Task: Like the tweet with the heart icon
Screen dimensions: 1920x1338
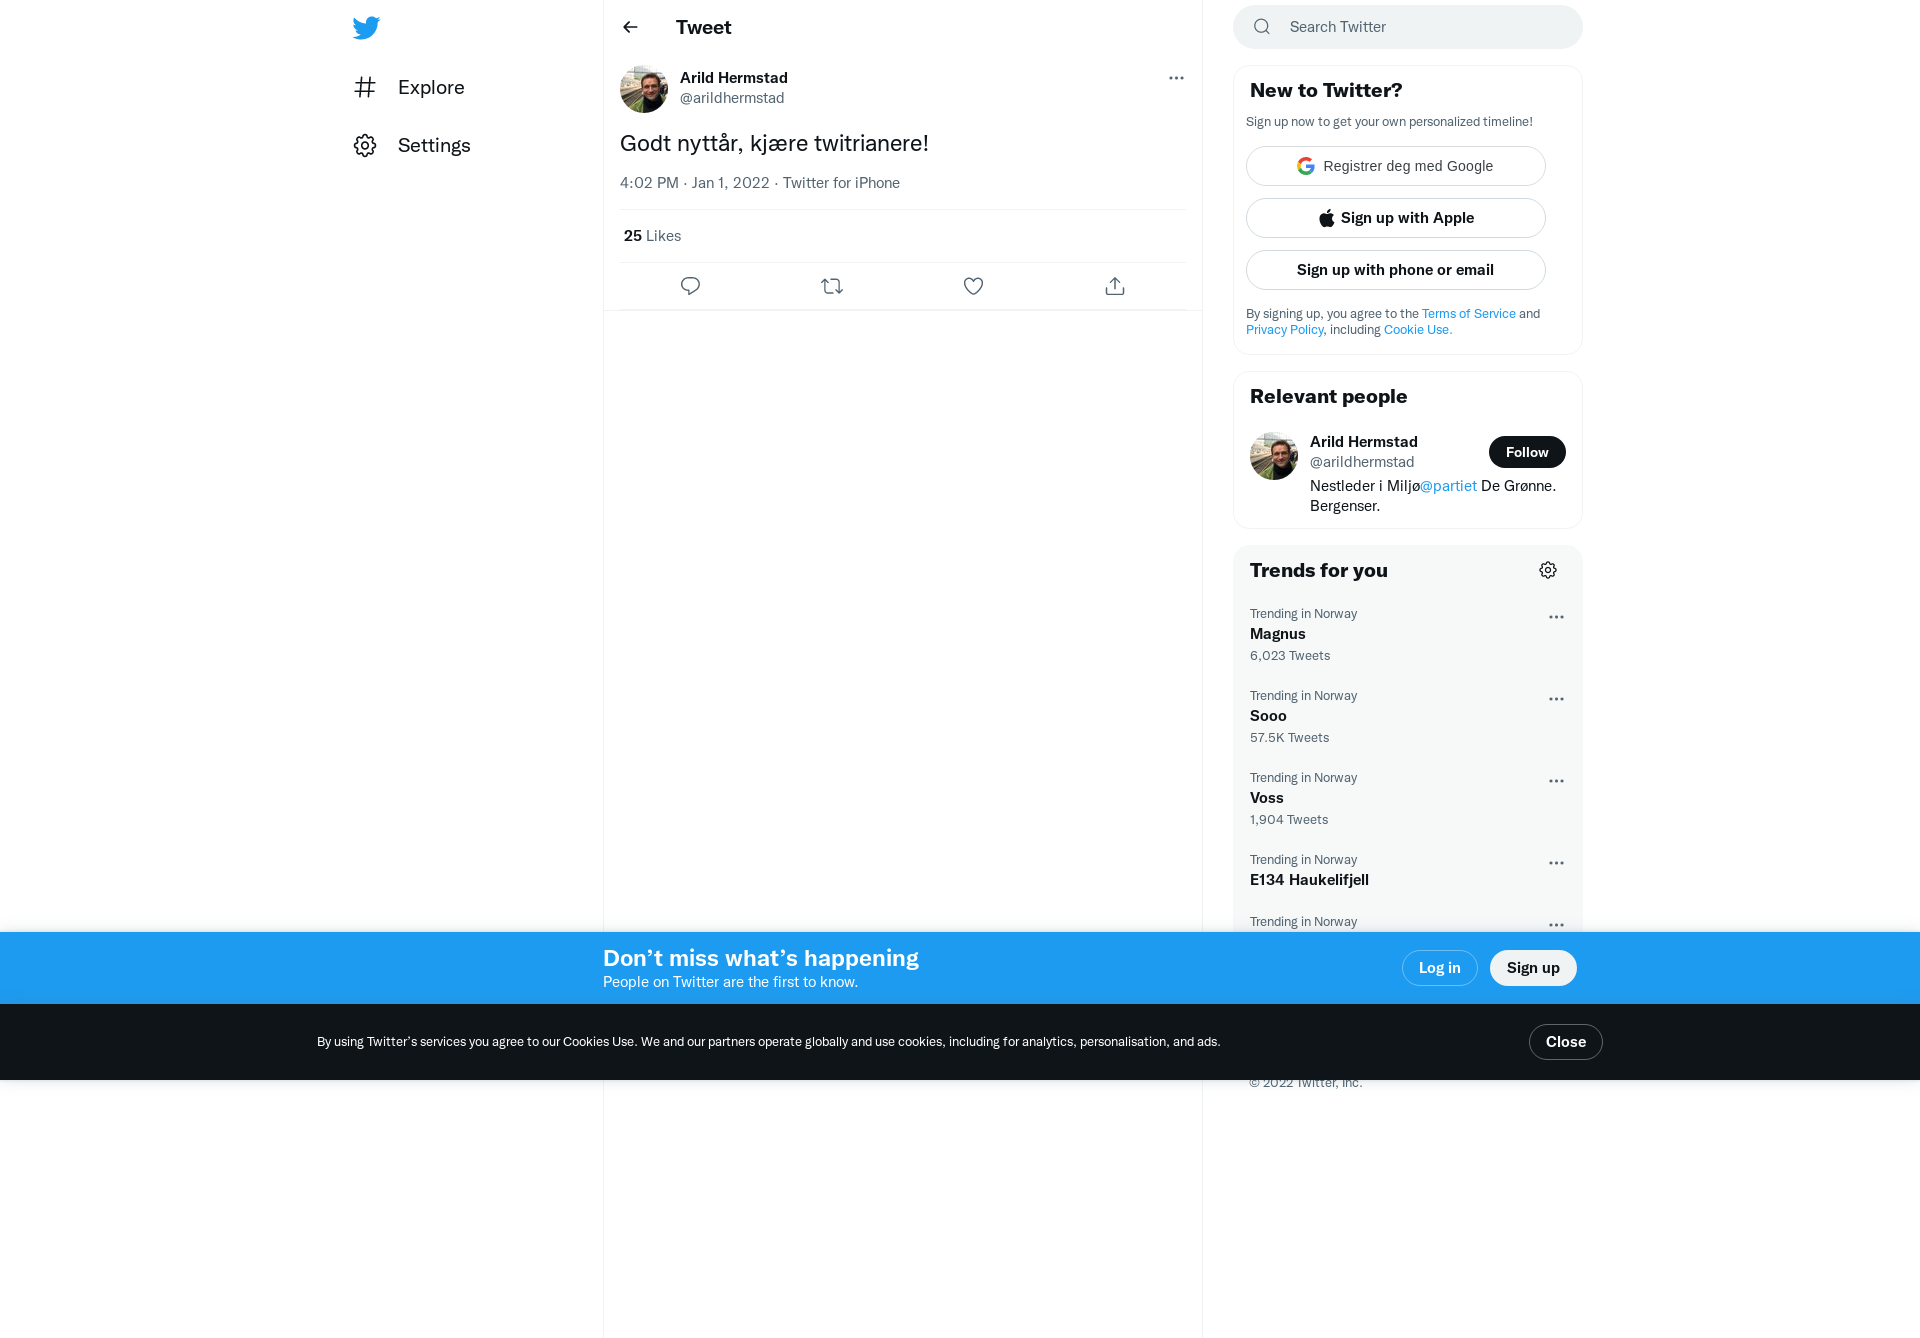Action: pos(973,286)
